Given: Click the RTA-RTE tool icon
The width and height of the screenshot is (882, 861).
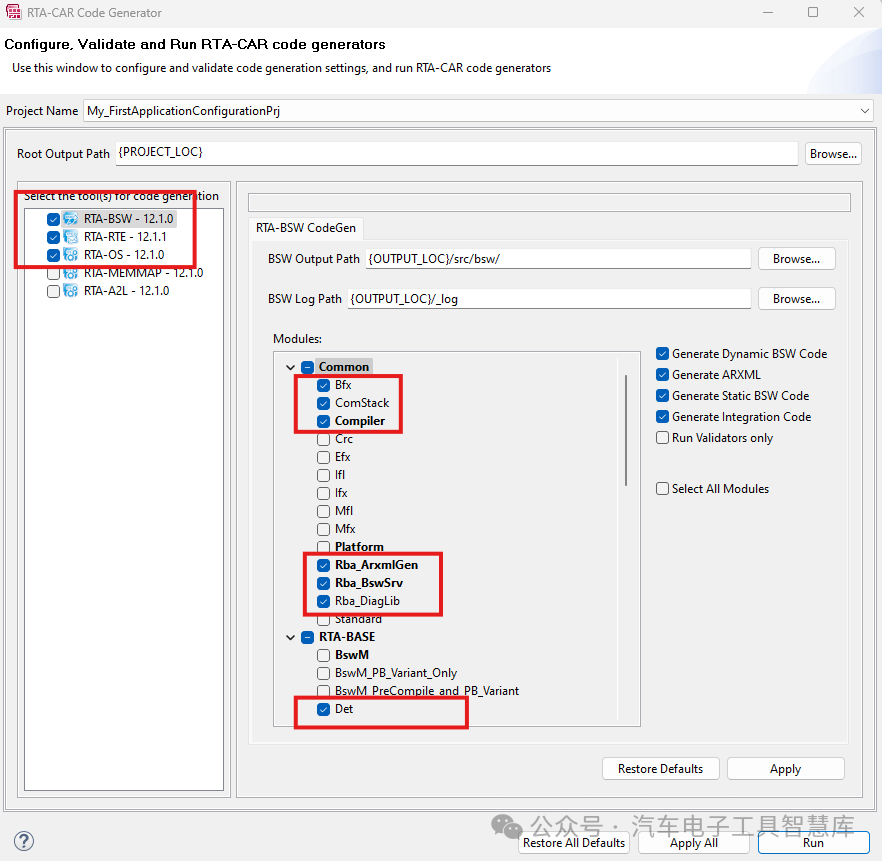Looking at the screenshot, I should 71,237.
